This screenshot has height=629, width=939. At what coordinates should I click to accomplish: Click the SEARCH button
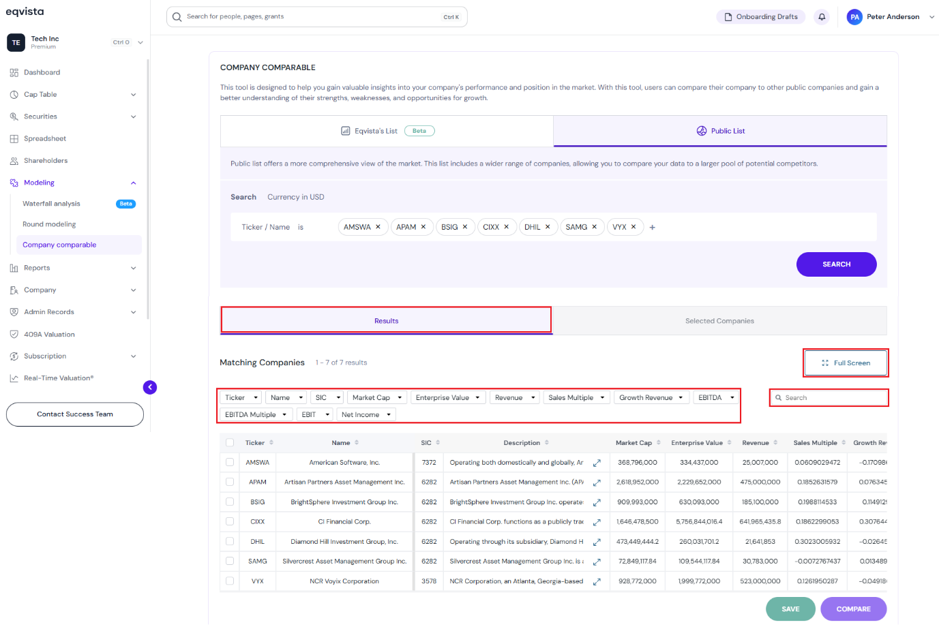click(836, 264)
